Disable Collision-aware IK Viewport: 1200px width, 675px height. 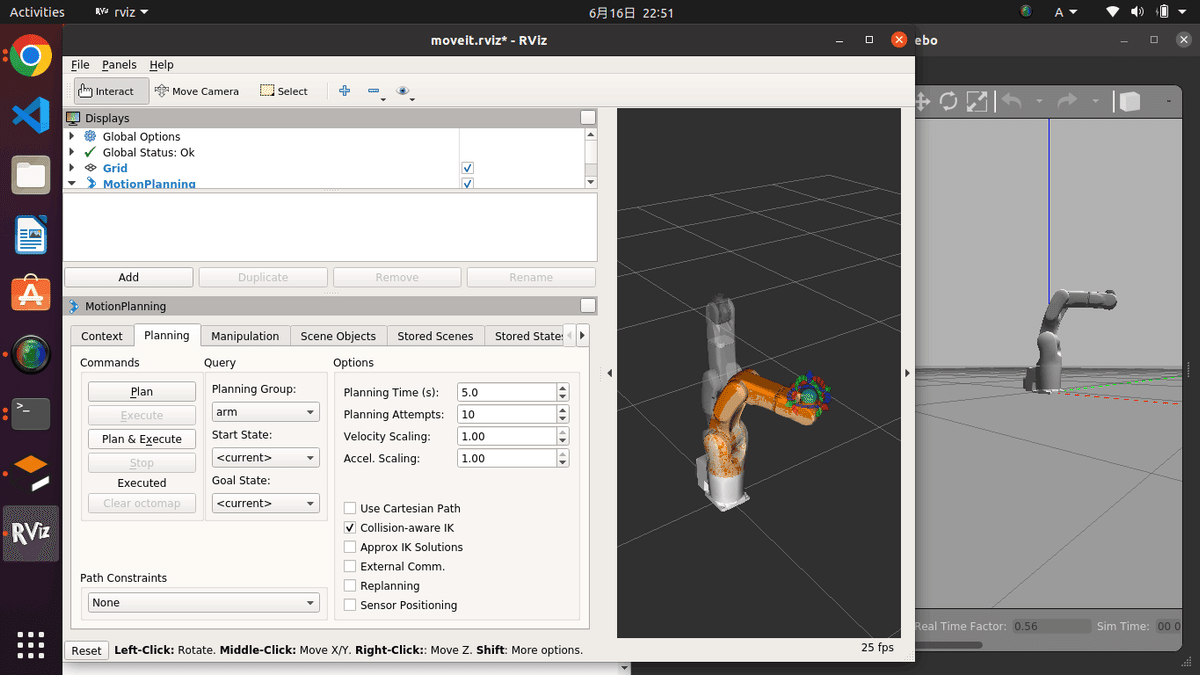pyautogui.click(x=350, y=527)
